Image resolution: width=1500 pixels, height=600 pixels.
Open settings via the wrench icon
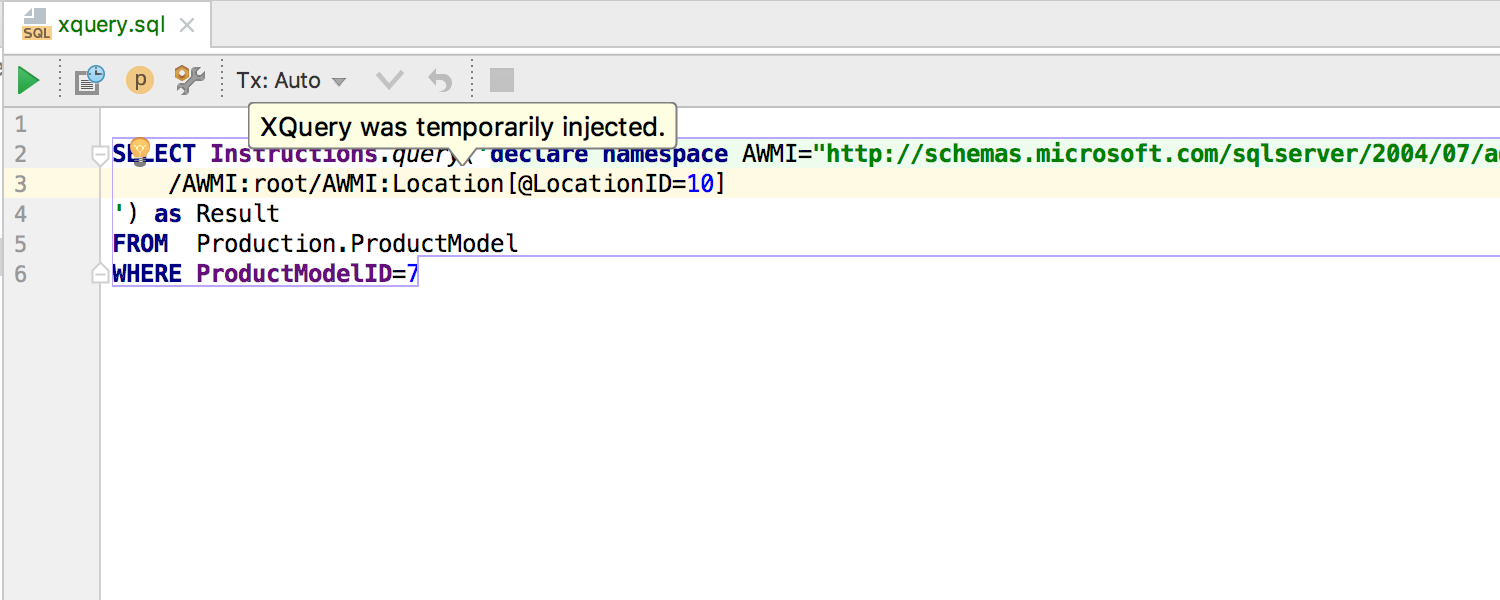189,80
